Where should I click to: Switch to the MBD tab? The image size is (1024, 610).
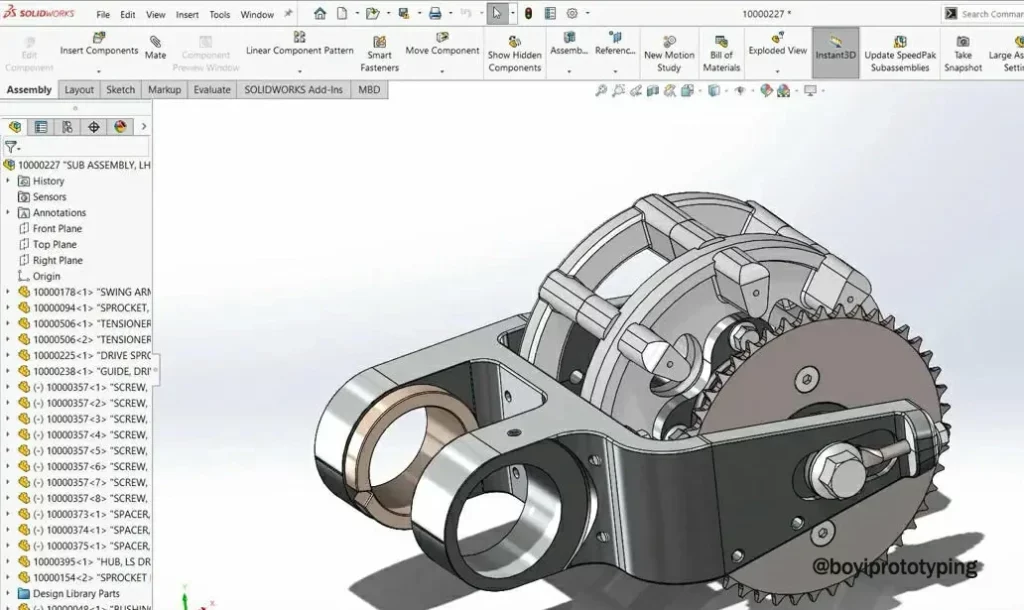click(369, 89)
